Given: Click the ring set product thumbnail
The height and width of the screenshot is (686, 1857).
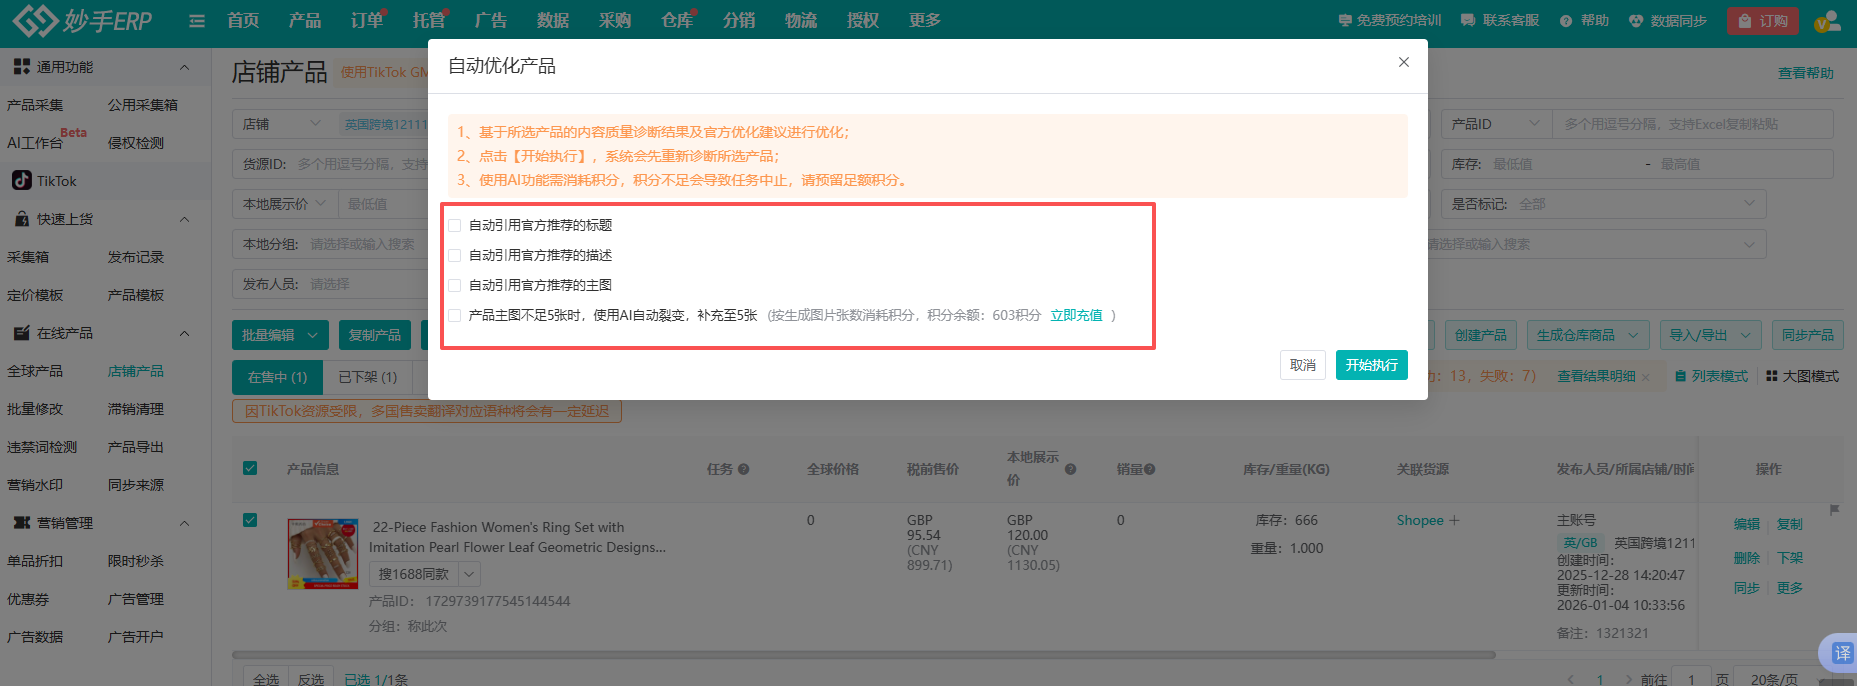Looking at the screenshot, I should 322,554.
